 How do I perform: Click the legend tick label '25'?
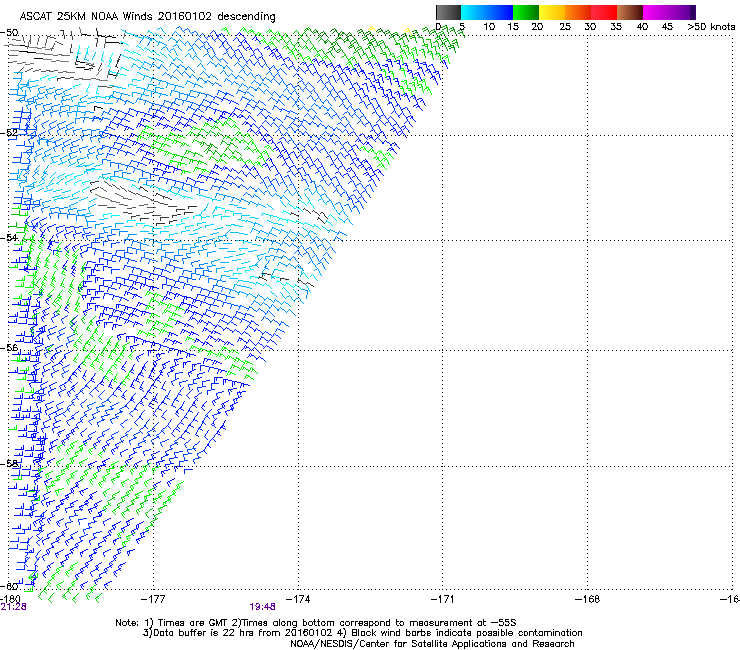[565, 27]
